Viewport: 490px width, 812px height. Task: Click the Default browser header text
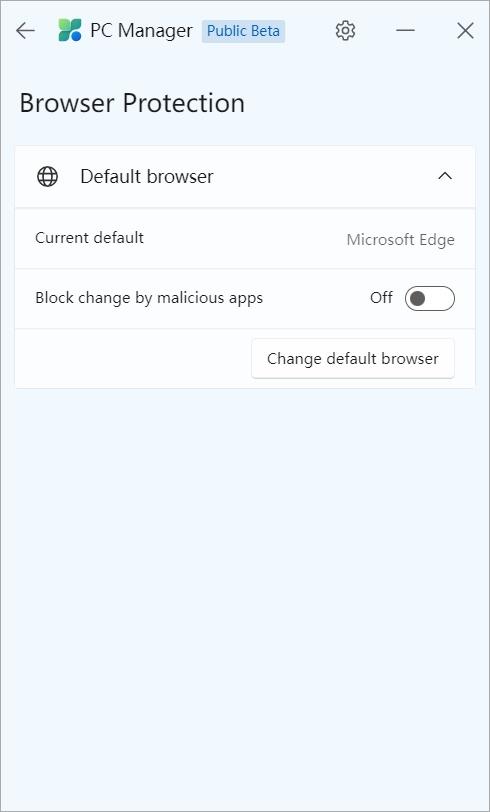(147, 177)
